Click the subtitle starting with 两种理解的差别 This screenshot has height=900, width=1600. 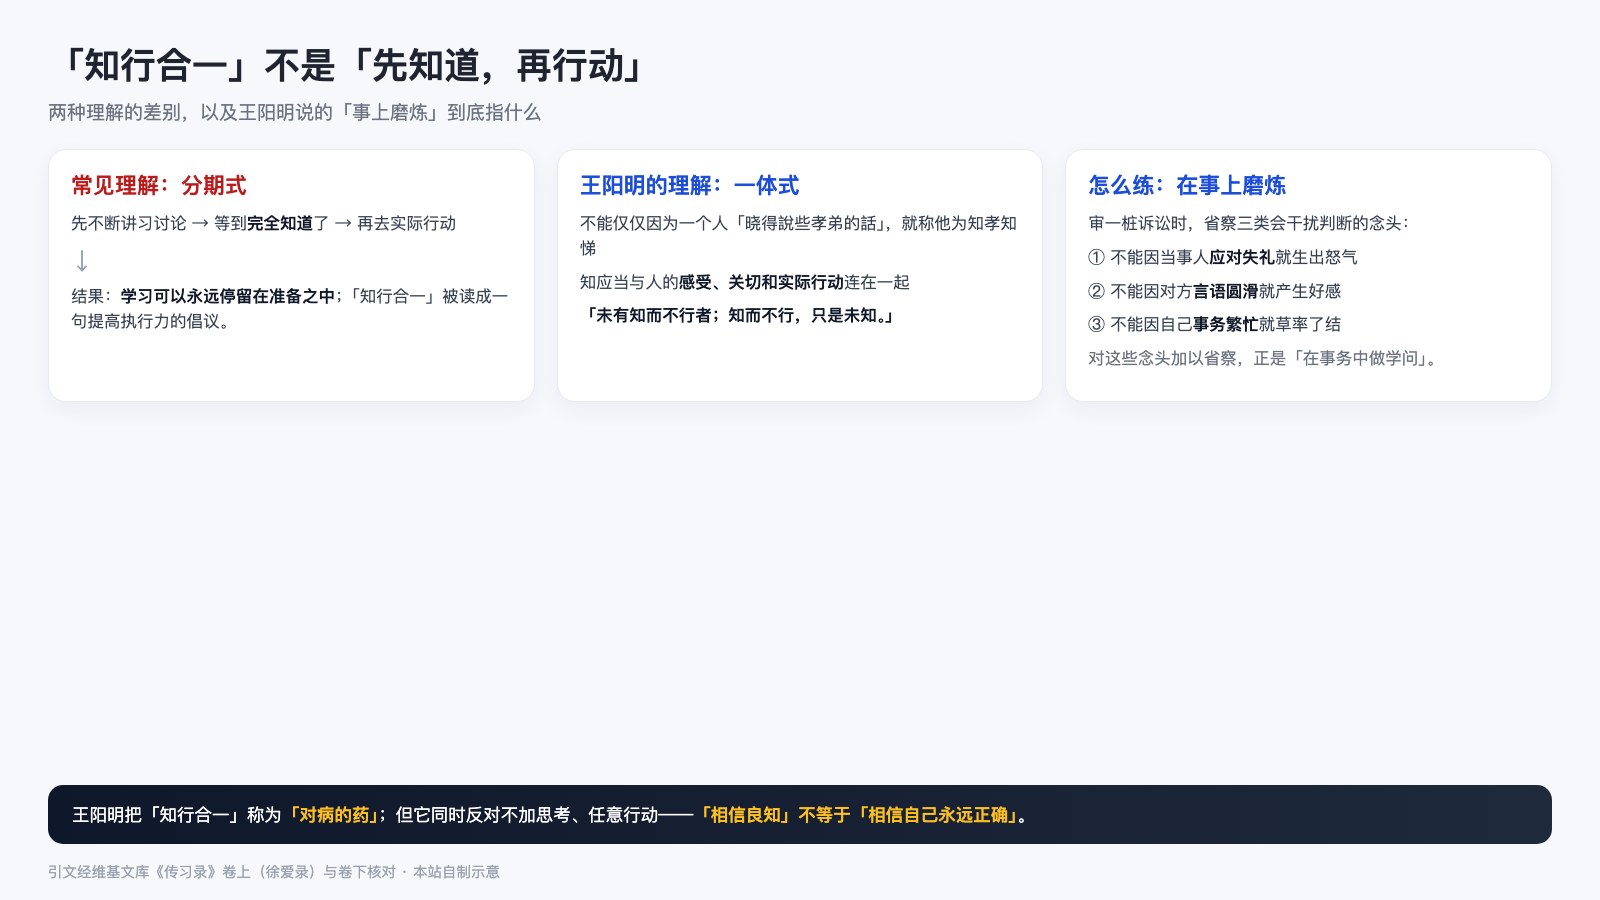coord(294,113)
